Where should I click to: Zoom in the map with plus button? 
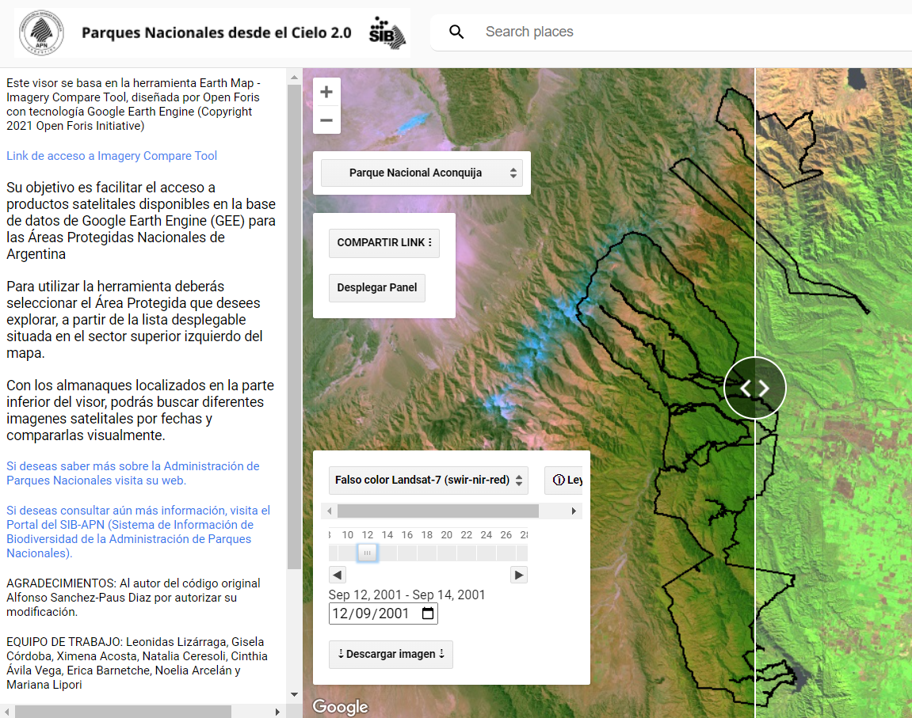click(x=326, y=92)
